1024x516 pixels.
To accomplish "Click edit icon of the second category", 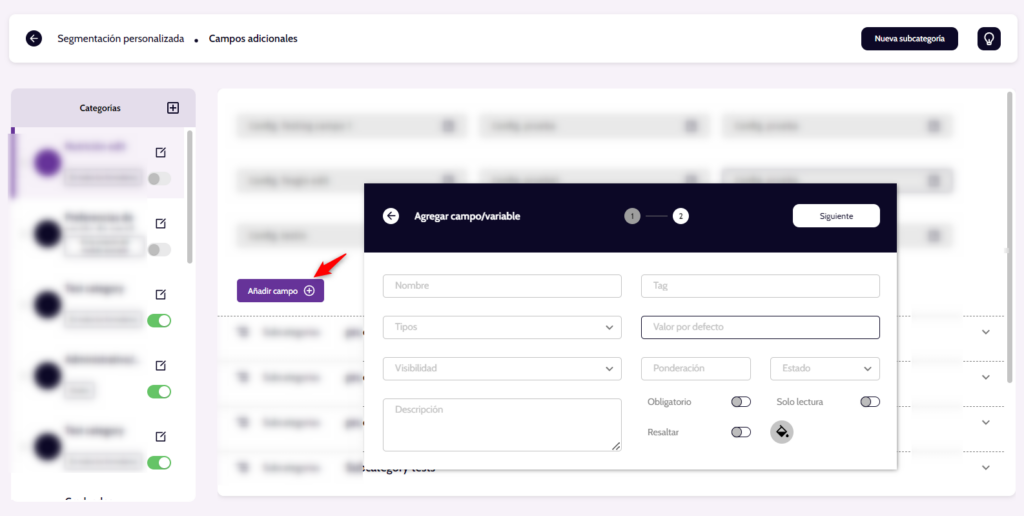I will tap(160, 223).
